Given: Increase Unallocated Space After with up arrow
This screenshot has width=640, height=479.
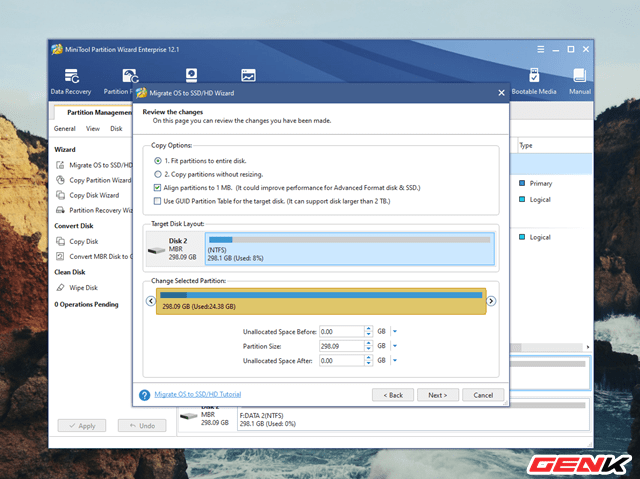Looking at the screenshot, I should [369, 358].
